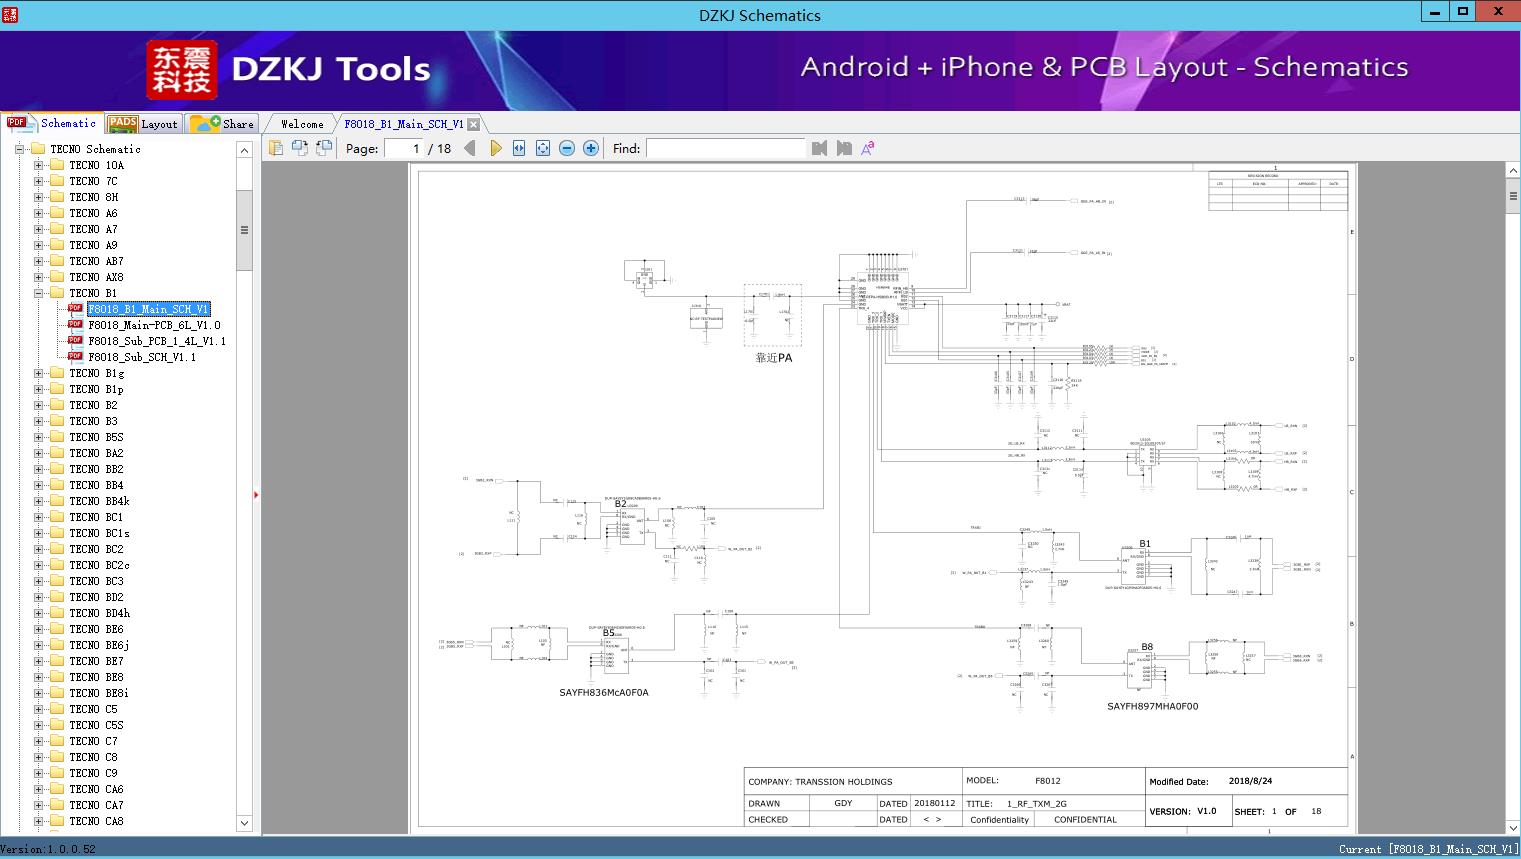The height and width of the screenshot is (859, 1521).
Task: Click the fit width icon
Action: tap(519, 148)
